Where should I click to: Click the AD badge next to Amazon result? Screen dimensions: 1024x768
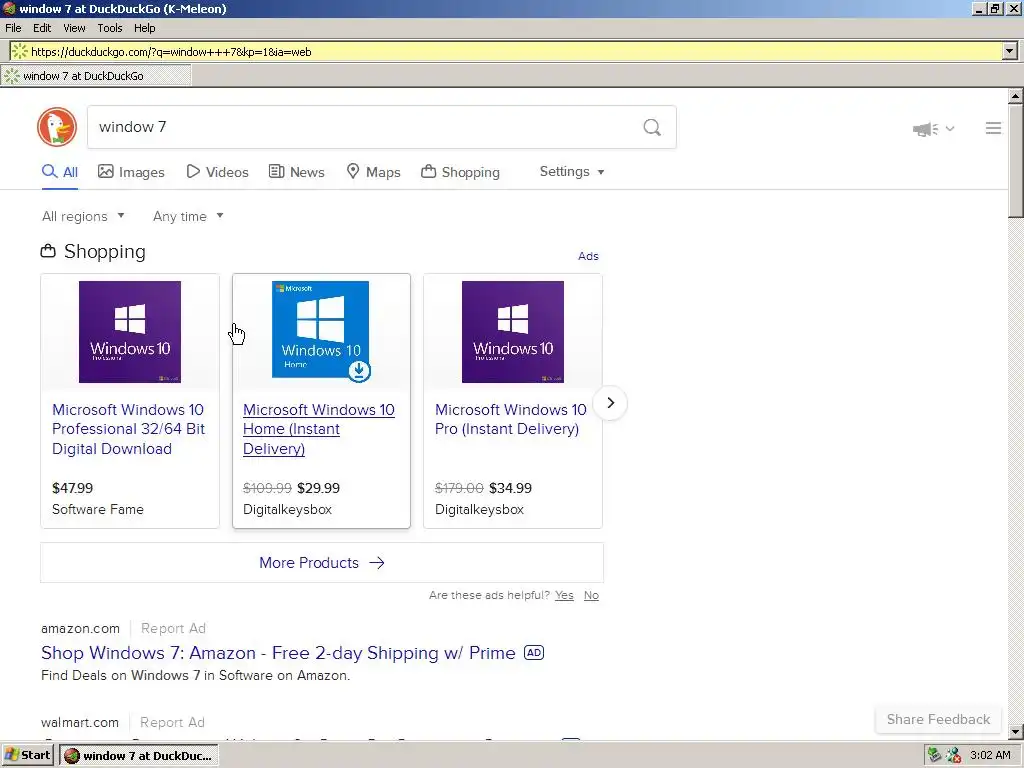[x=534, y=652]
